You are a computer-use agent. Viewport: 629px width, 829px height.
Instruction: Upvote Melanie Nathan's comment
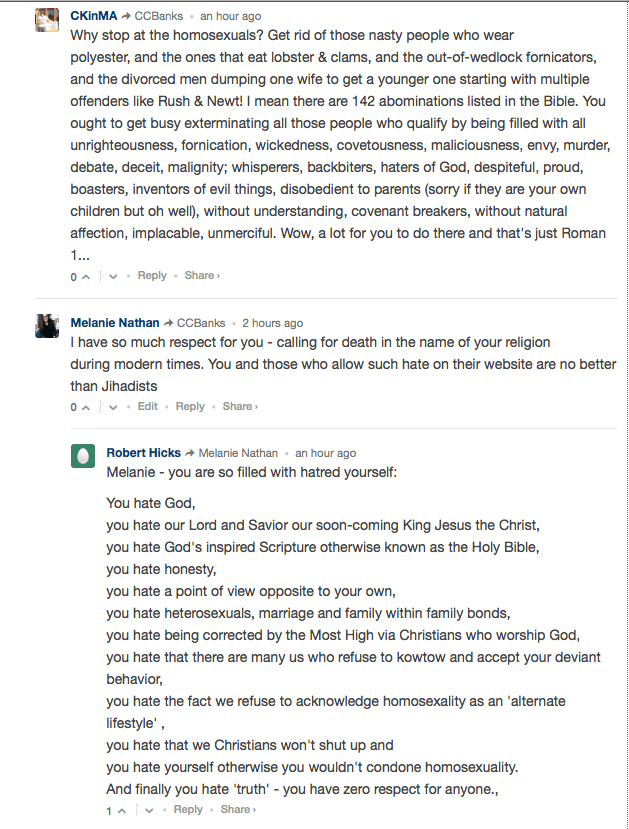[87, 407]
